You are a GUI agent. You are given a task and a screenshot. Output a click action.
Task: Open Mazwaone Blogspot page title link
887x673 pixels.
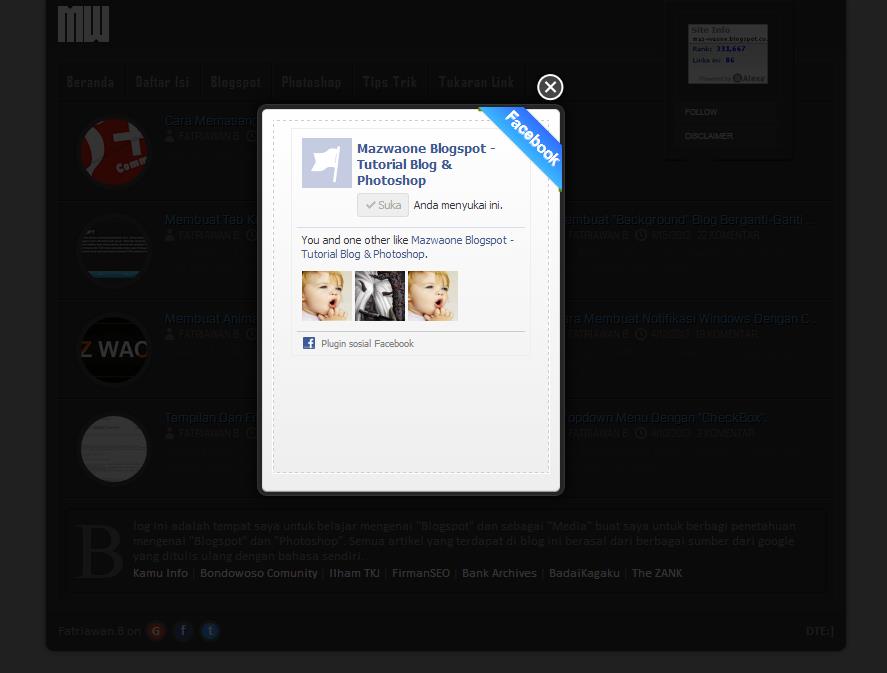tap(426, 164)
